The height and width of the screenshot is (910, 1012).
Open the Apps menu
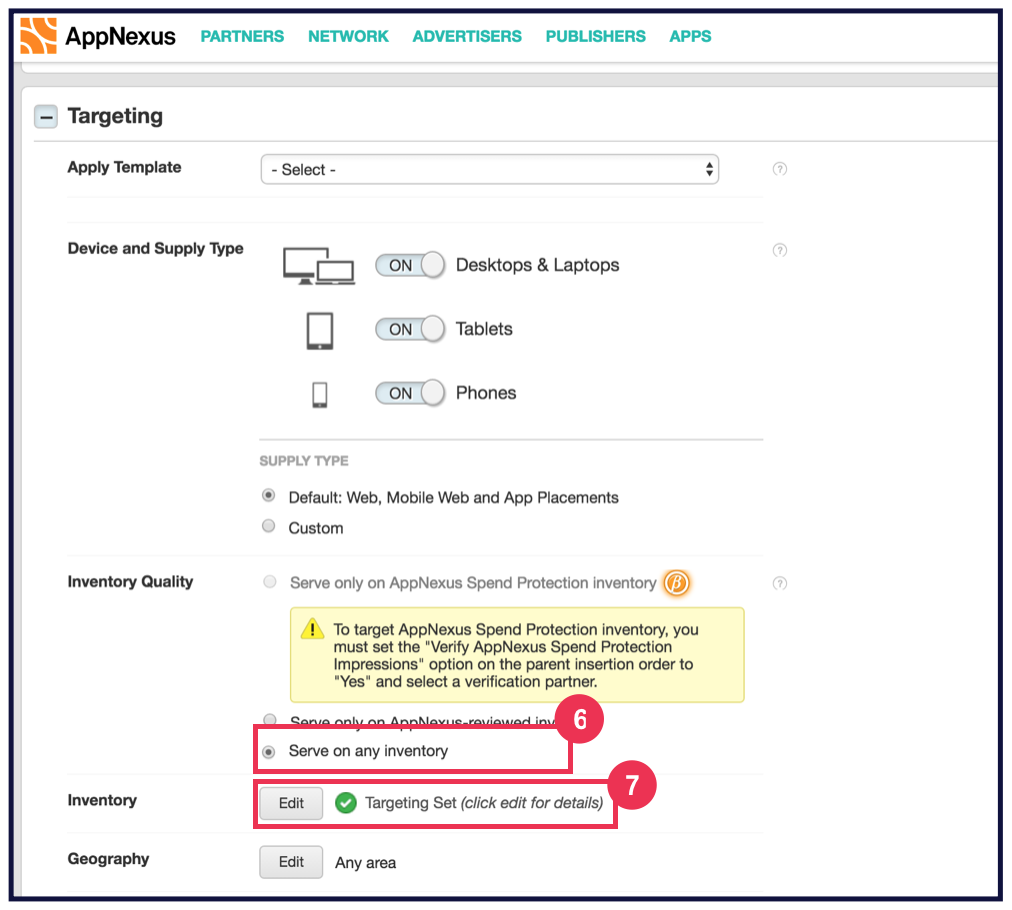pyautogui.click(x=690, y=36)
